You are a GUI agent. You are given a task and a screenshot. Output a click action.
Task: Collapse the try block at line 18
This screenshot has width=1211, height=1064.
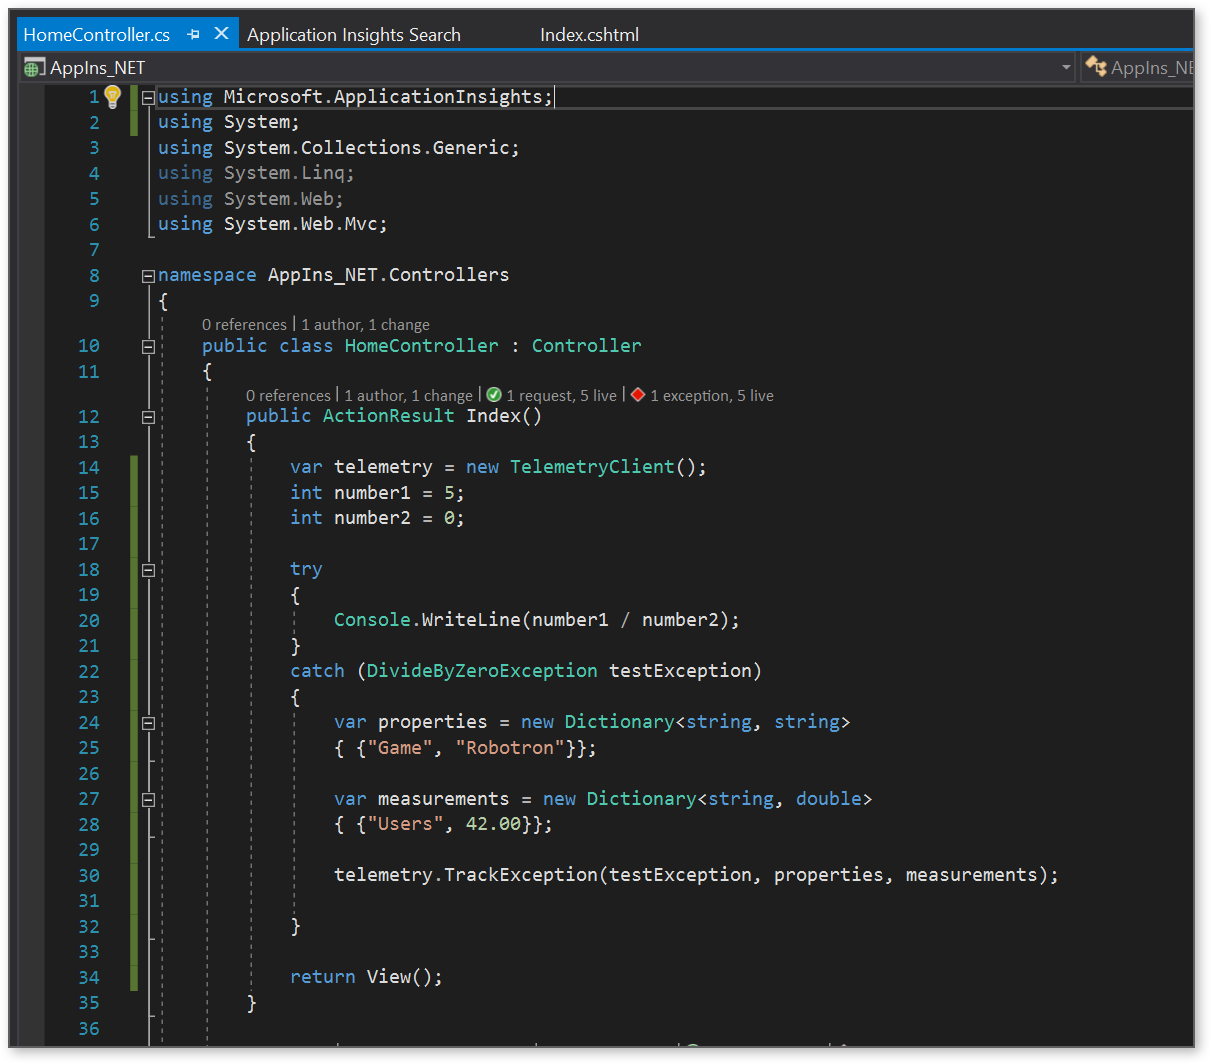[147, 569]
